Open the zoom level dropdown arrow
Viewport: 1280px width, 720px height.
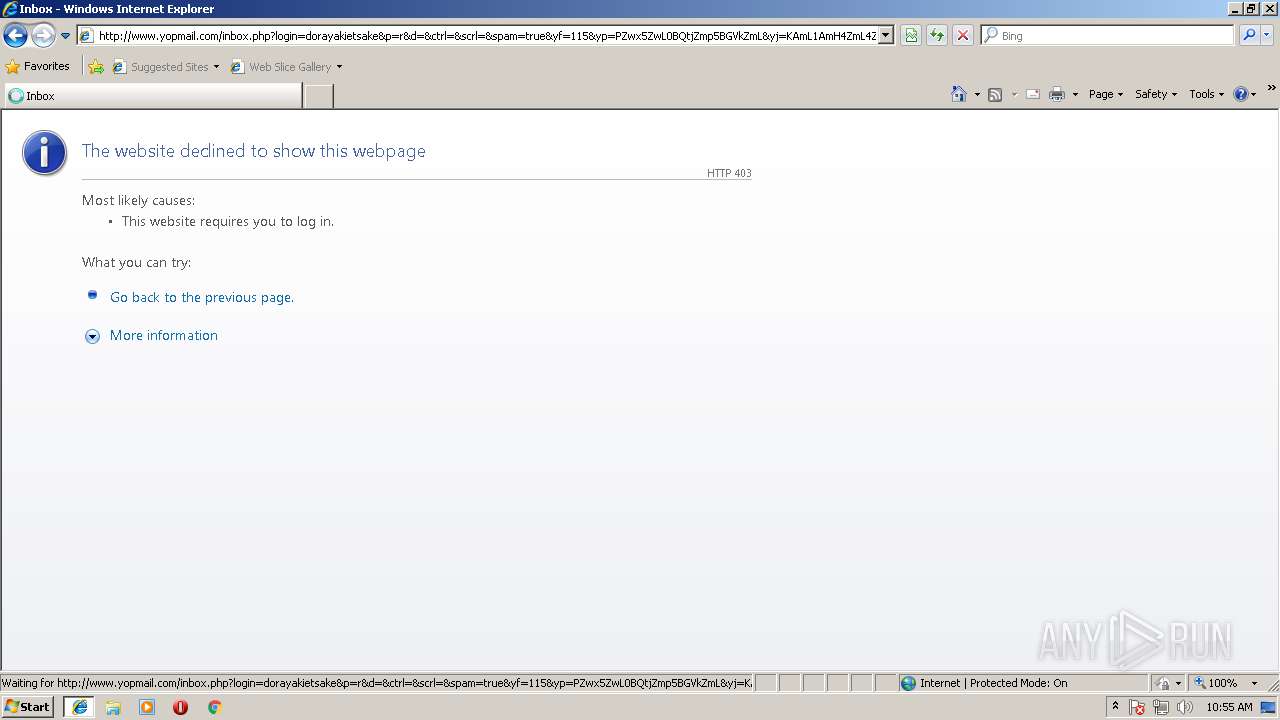click(x=1254, y=683)
